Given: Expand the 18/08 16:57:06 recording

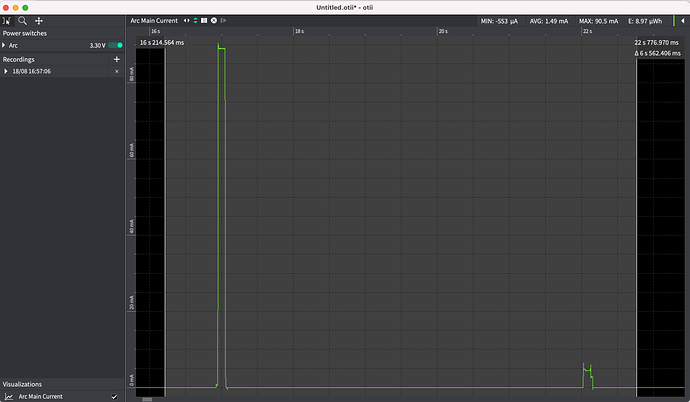Looking at the screenshot, I should coord(6,72).
